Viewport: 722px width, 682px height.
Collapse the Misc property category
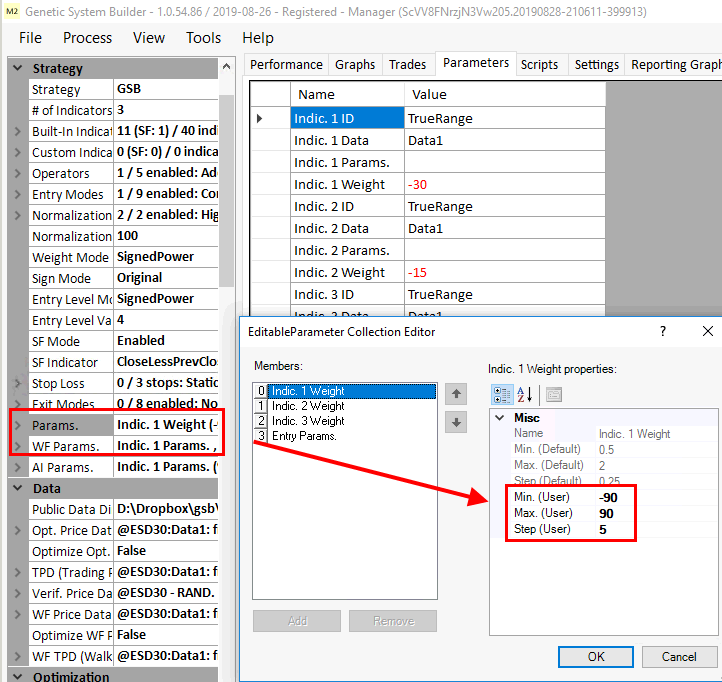[x=499, y=417]
